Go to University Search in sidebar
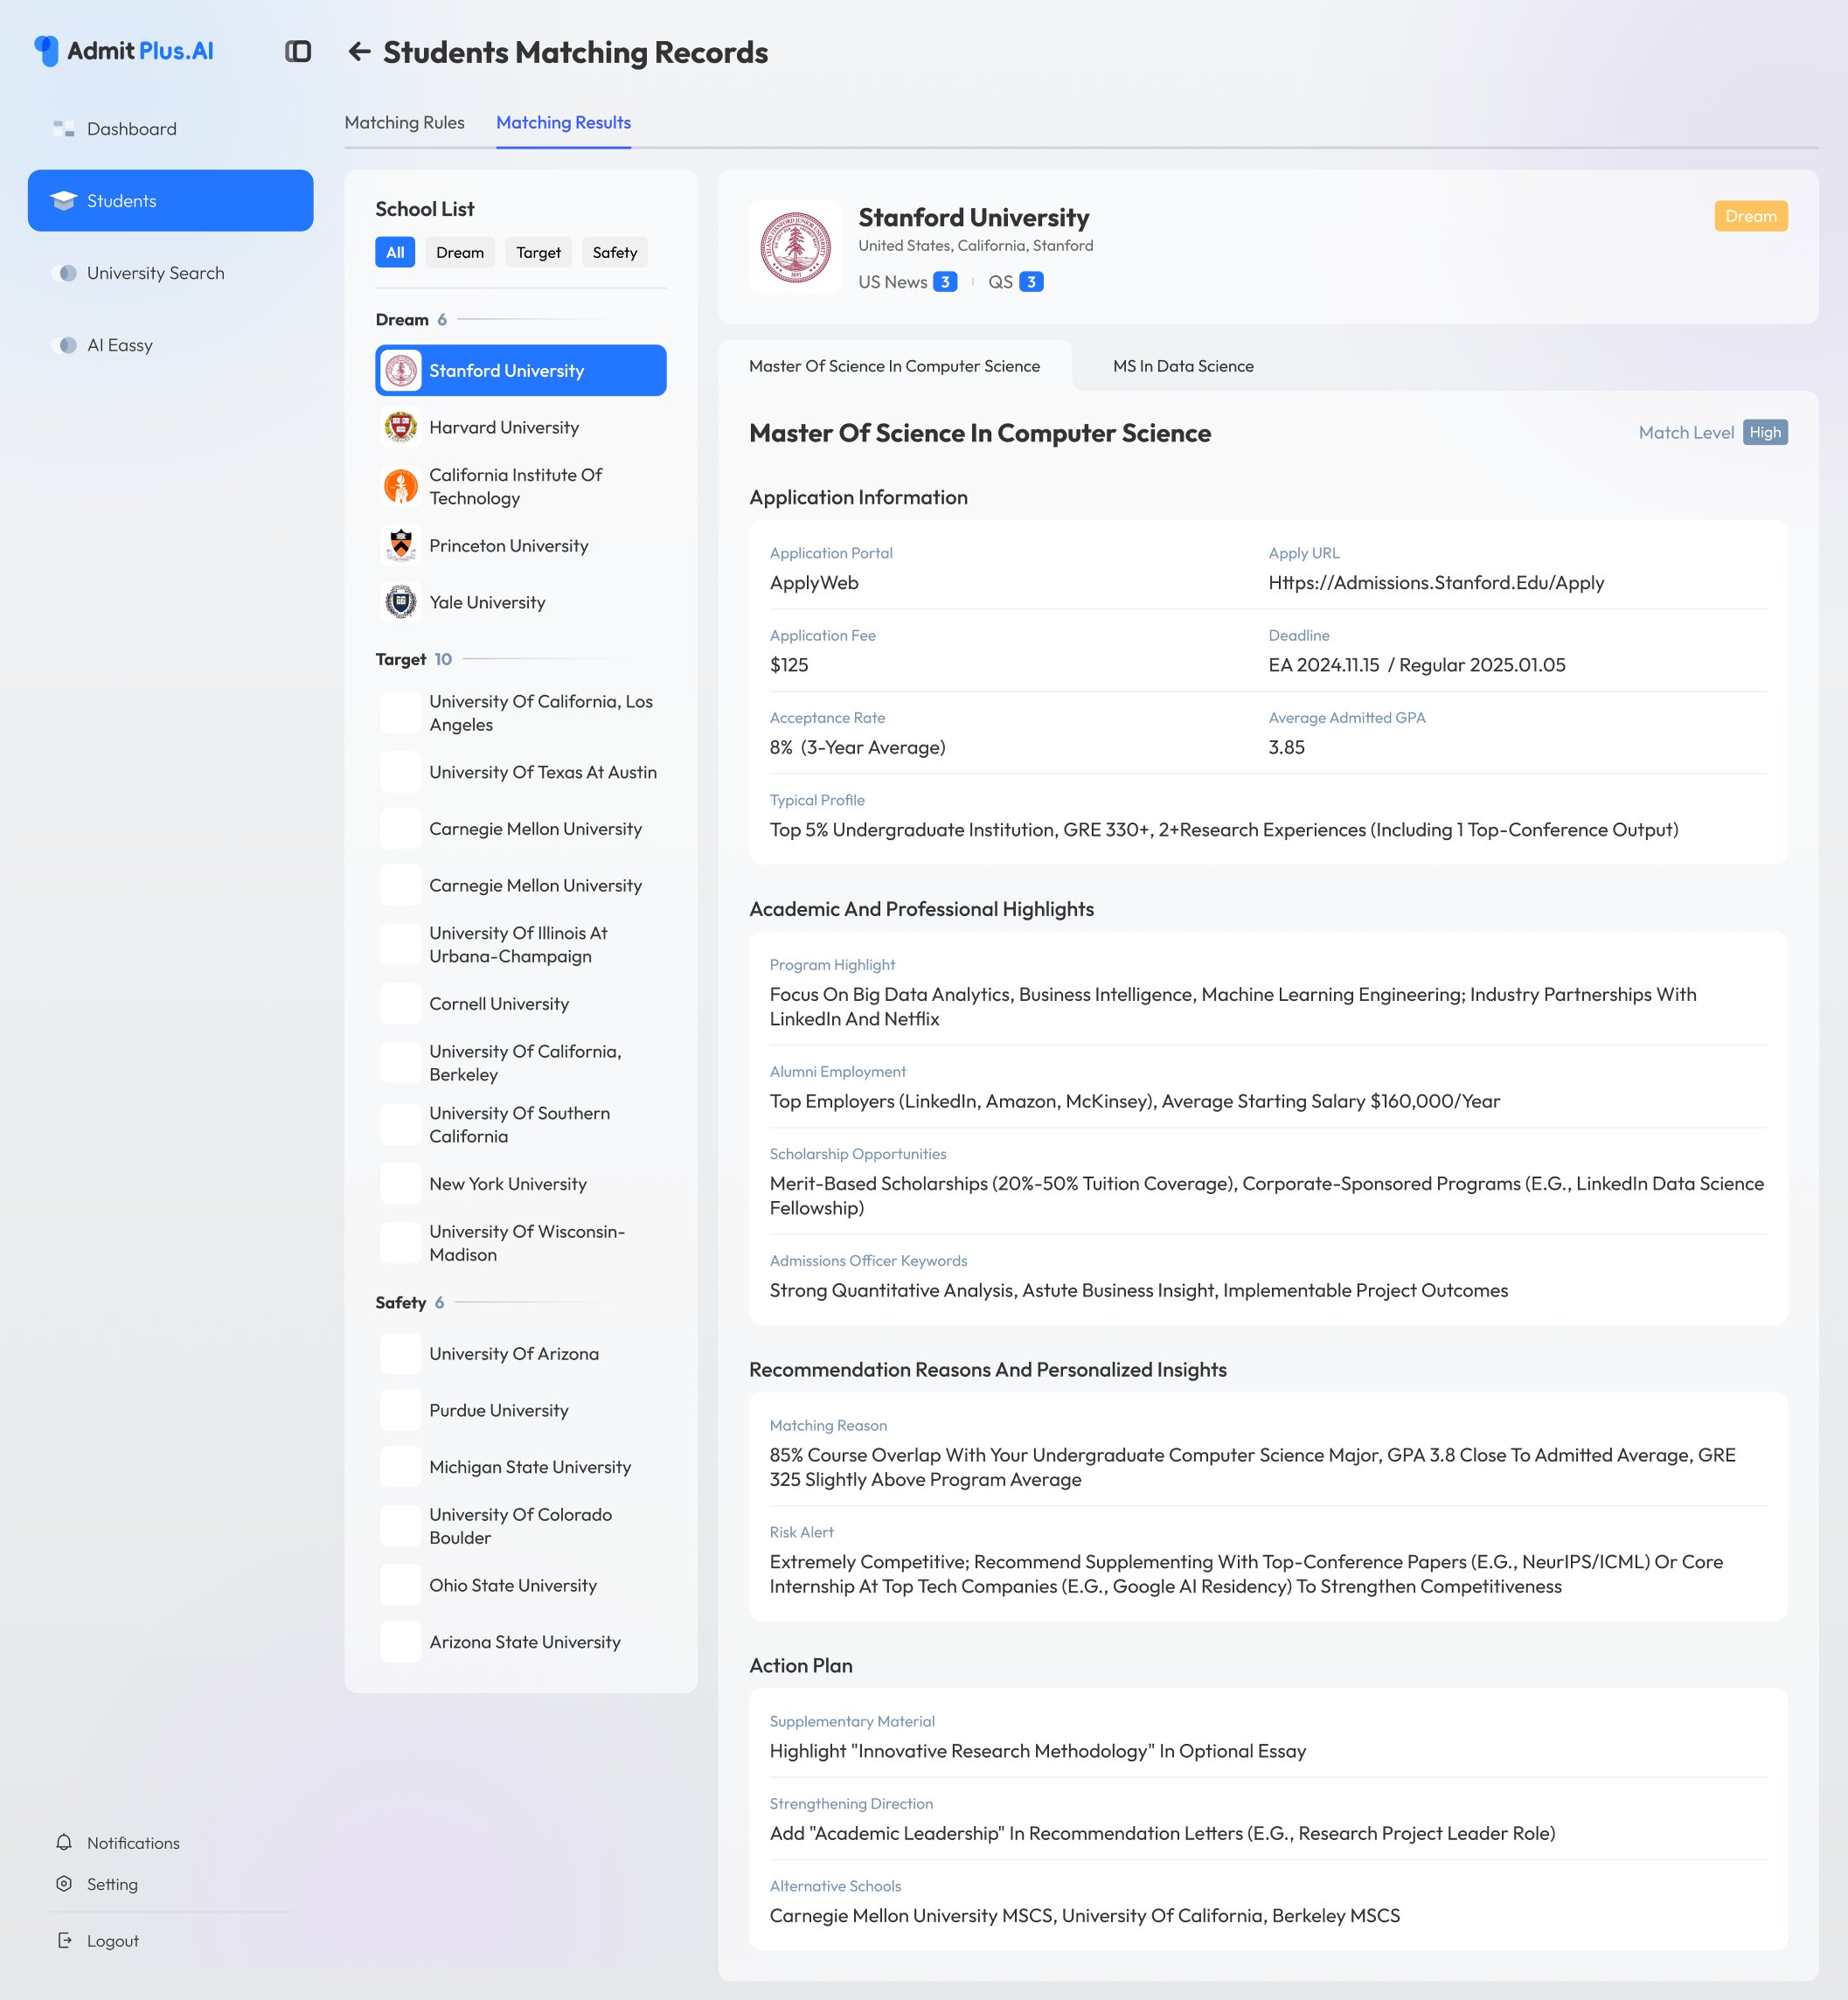The width and height of the screenshot is (1848, 2000). (155, 273)
